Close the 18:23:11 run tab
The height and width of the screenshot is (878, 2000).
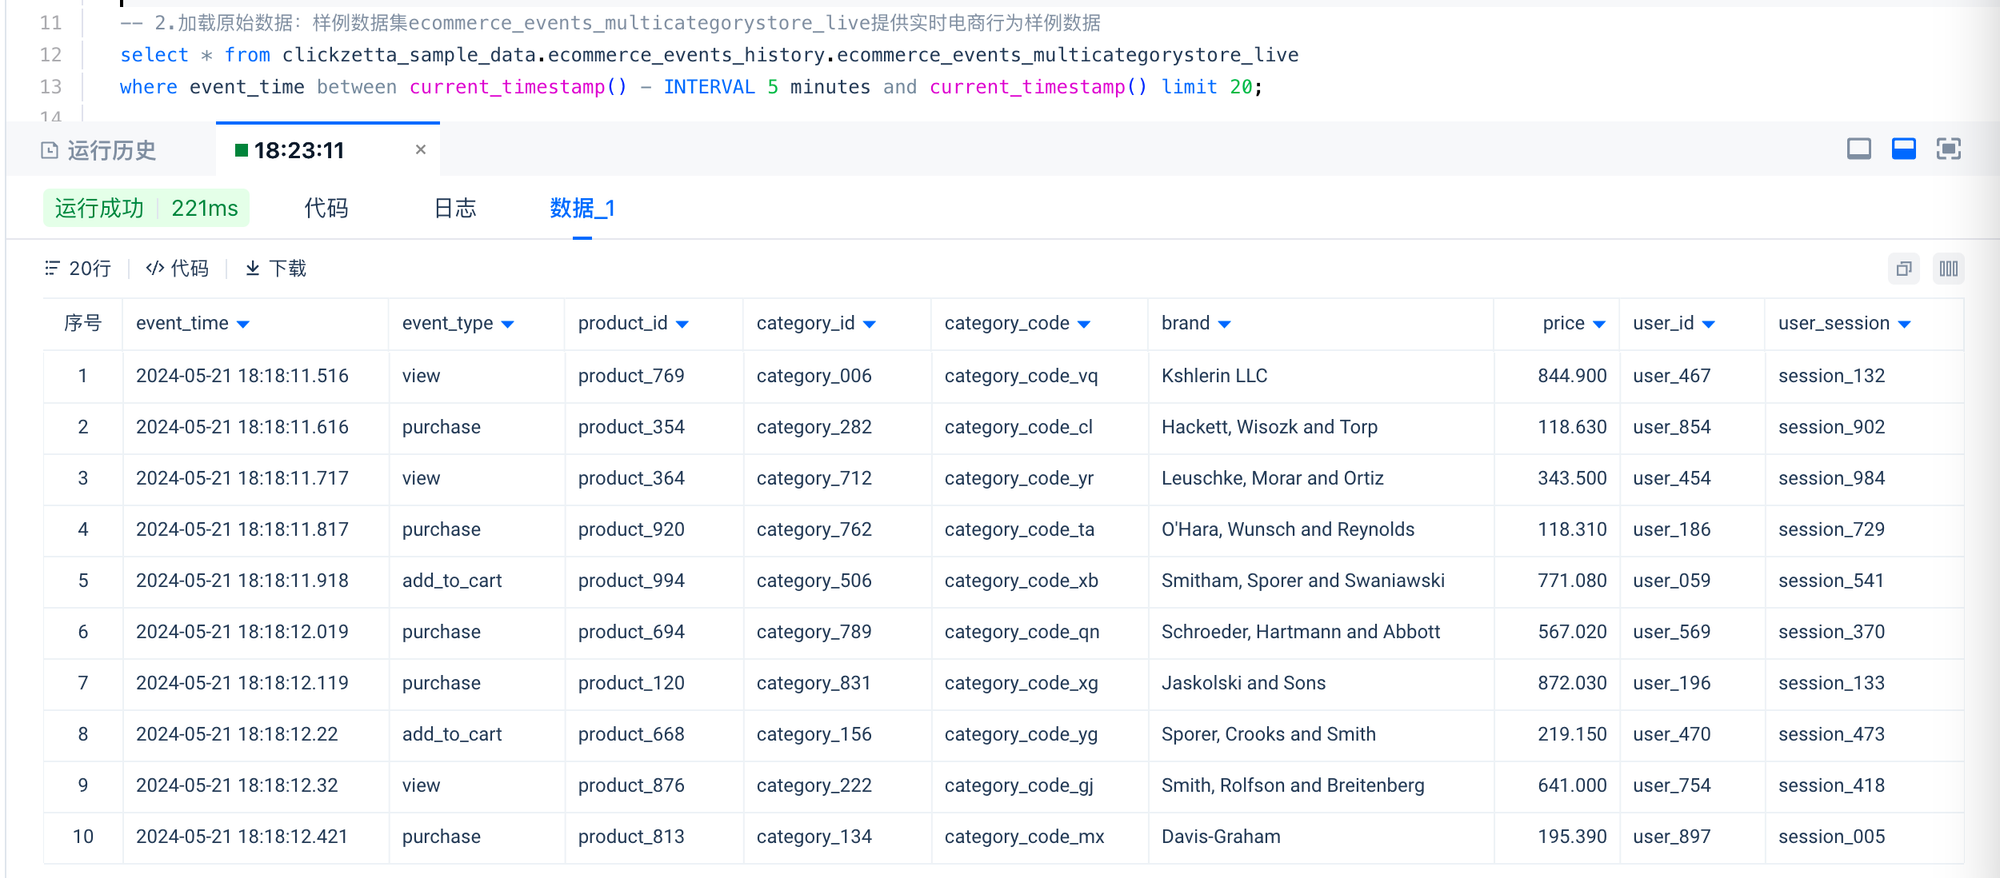(420, 150)
